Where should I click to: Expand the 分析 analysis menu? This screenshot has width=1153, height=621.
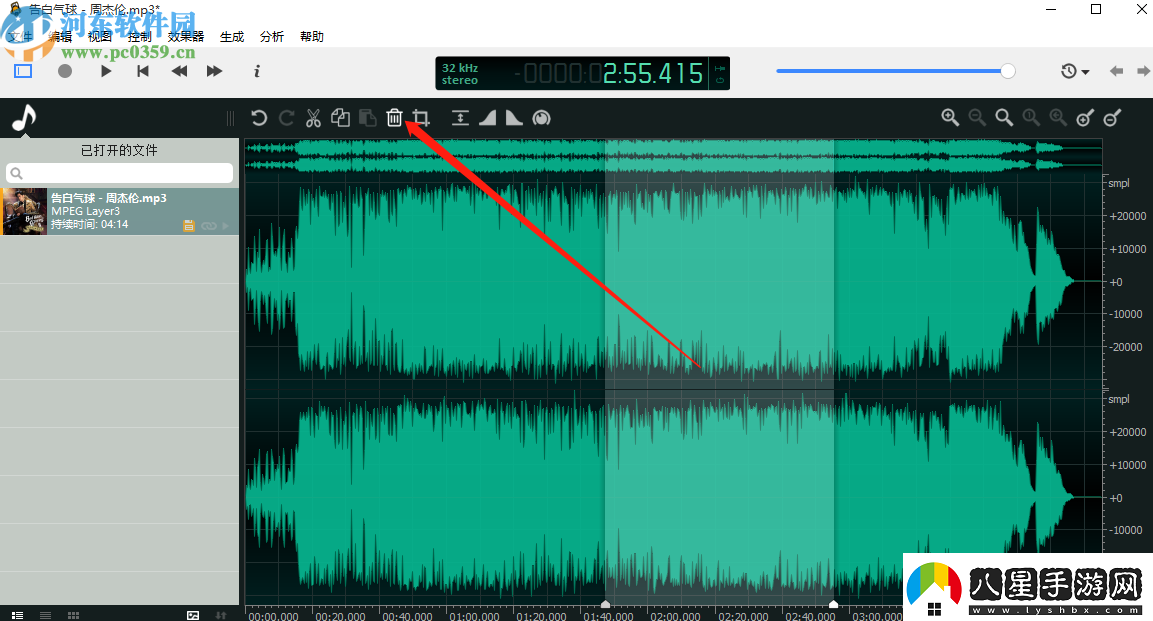coord(272,37)
